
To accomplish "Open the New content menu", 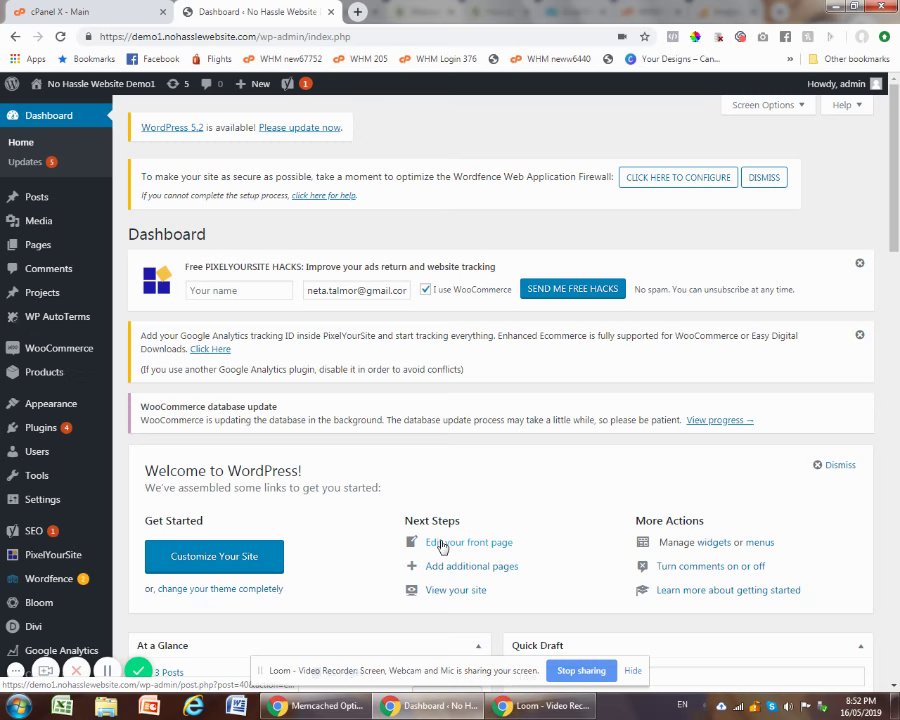I will point(253,84).
